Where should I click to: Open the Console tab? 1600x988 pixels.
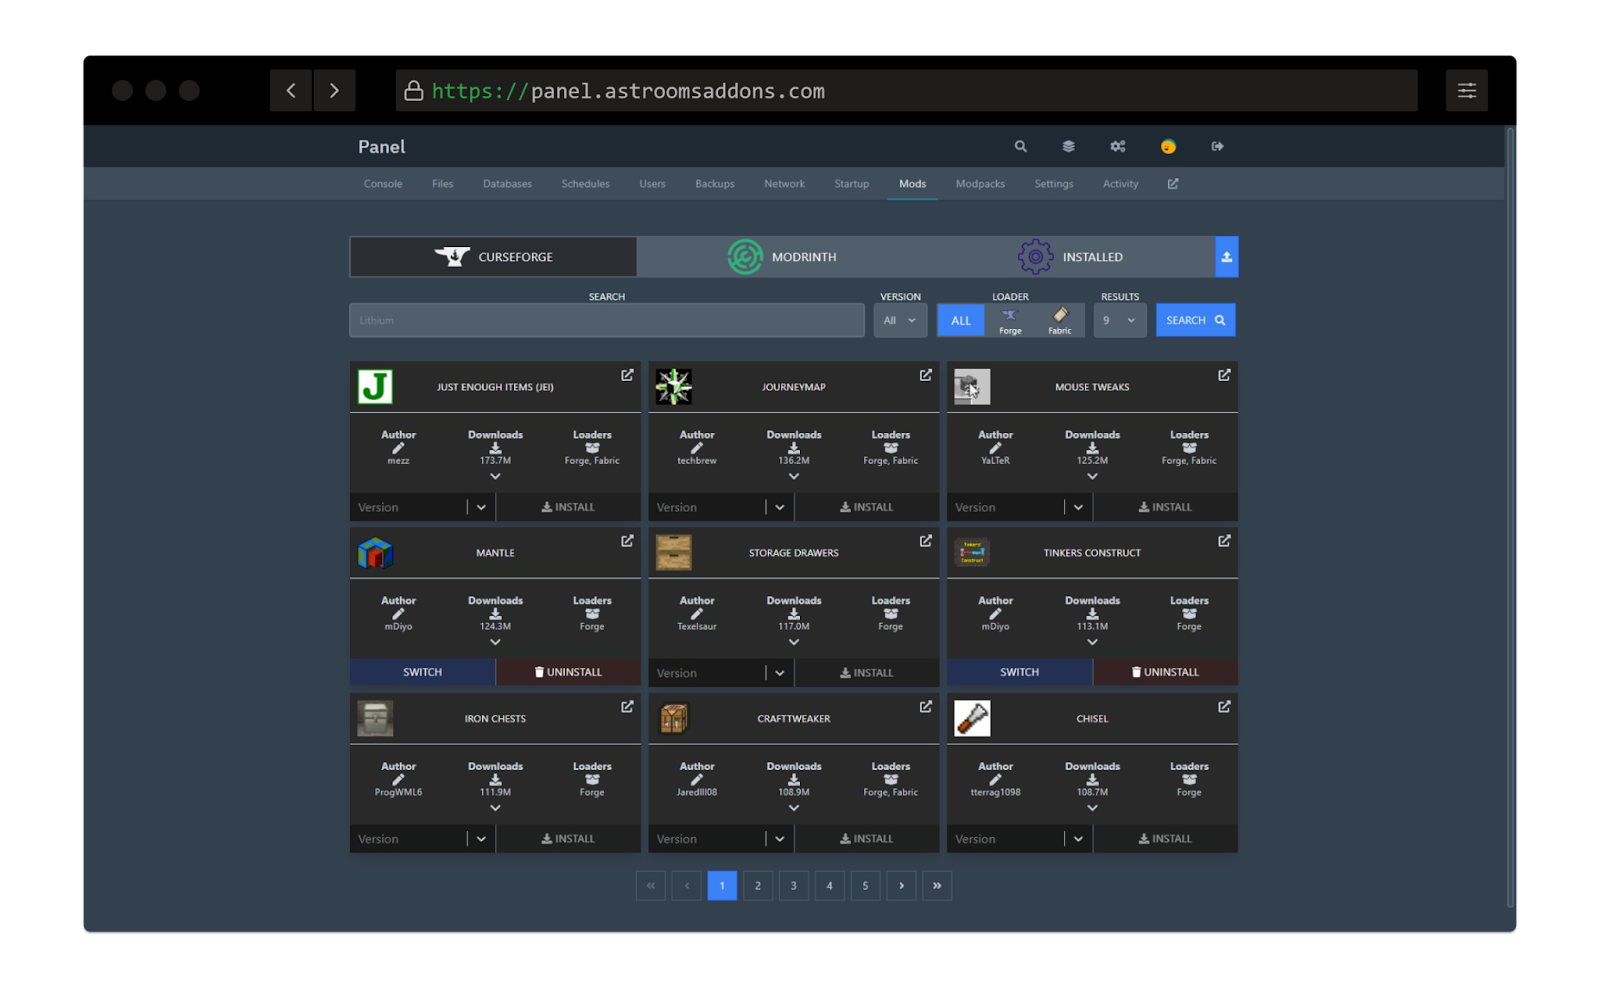point(383,184)
